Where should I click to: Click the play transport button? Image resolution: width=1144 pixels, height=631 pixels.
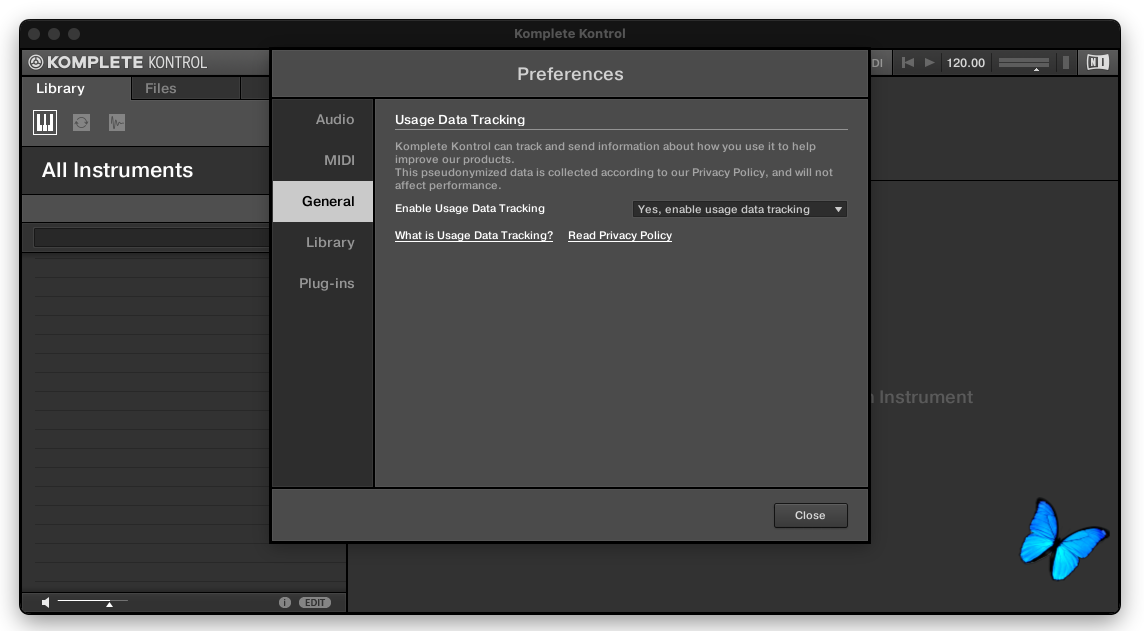click(930, 63)
